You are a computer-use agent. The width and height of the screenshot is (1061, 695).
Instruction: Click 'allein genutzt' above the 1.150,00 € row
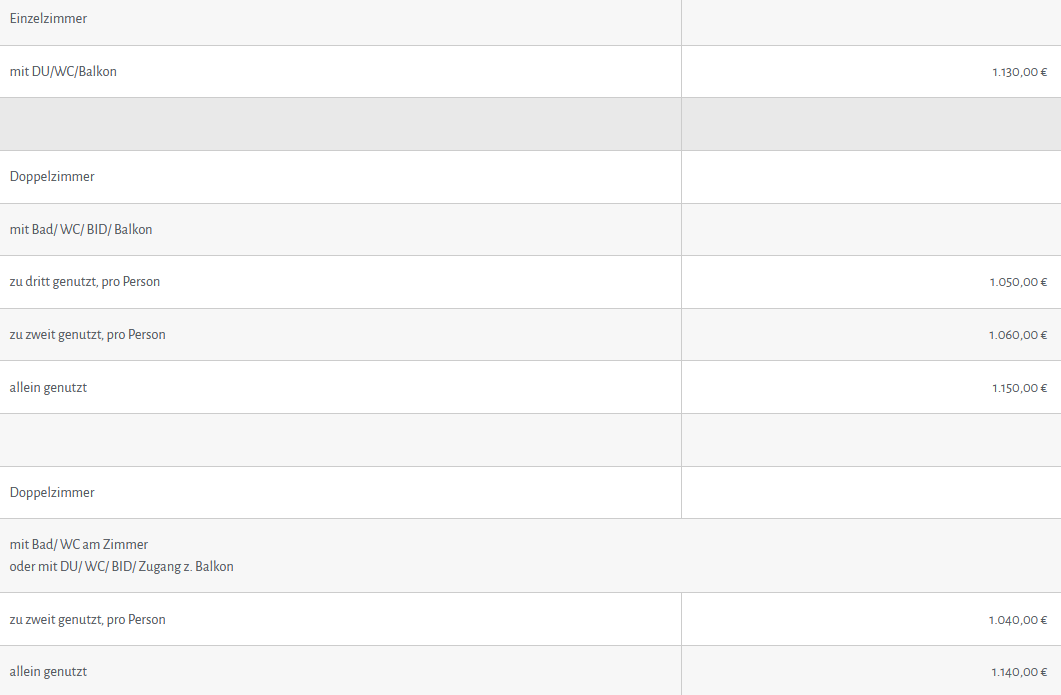pyautogui.click(x=48, y=388)
